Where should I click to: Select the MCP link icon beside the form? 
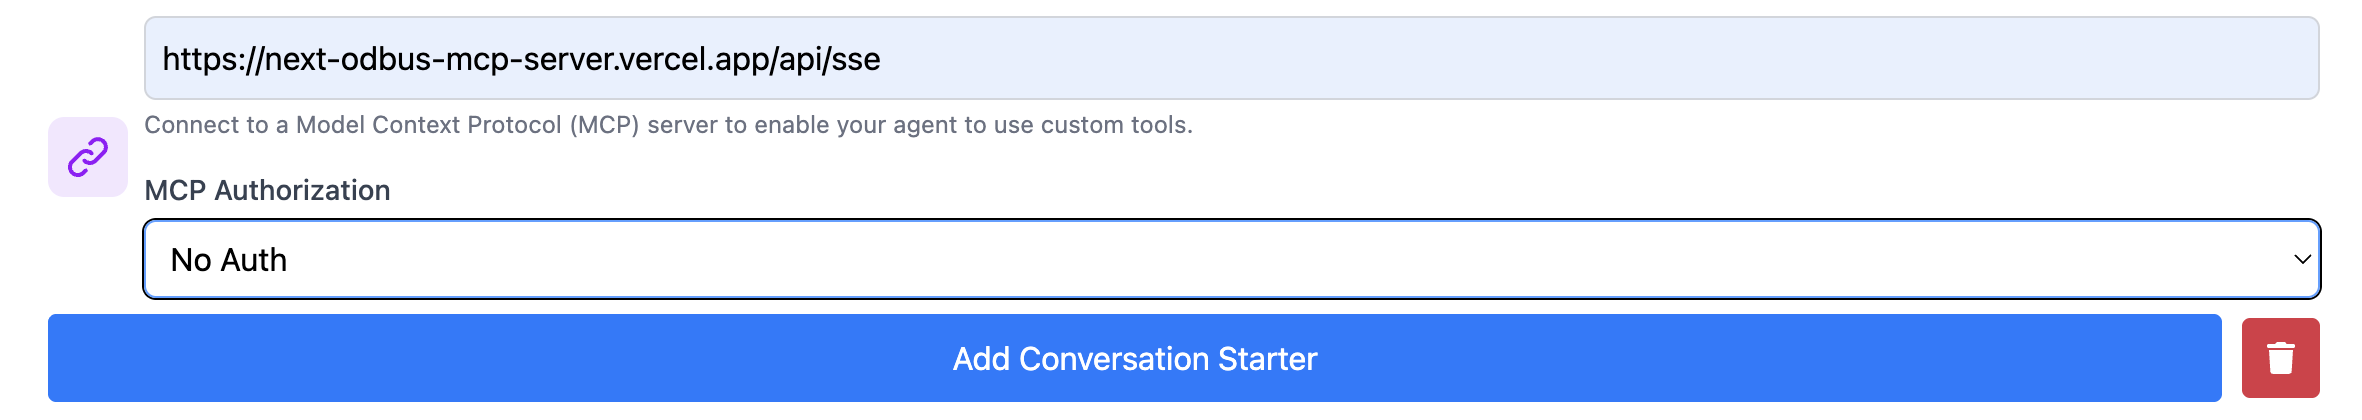tap(88, 157)
